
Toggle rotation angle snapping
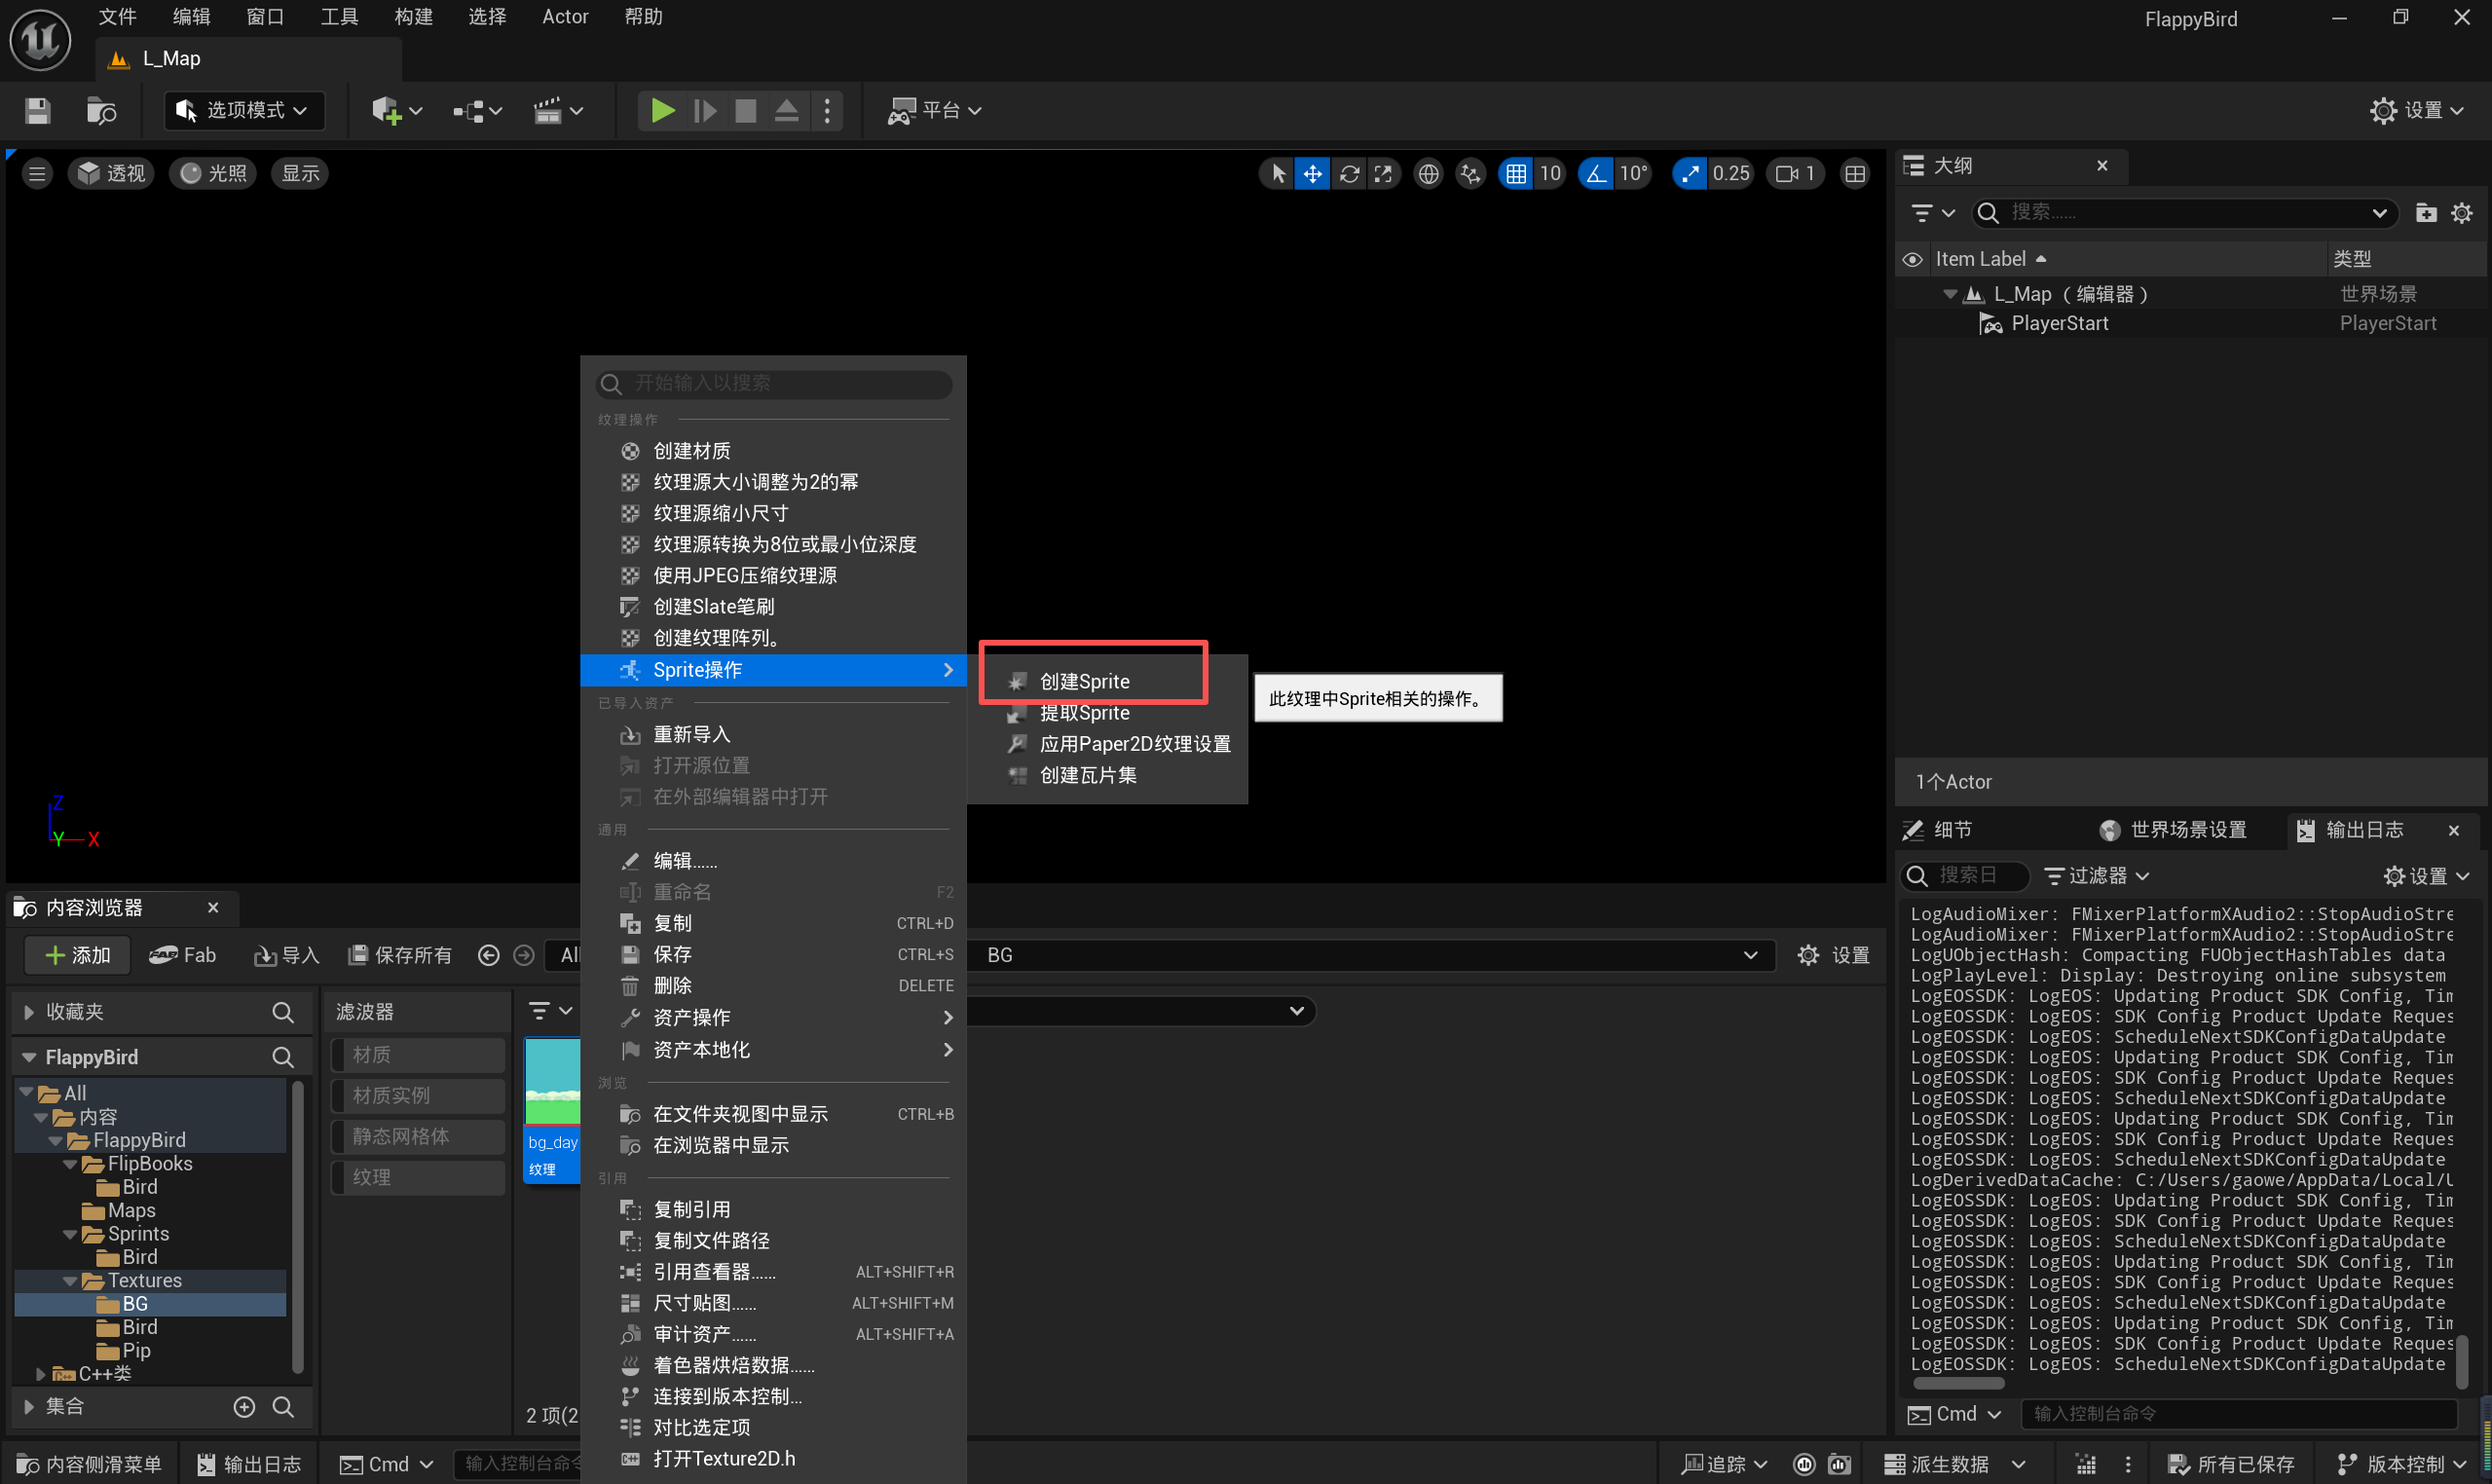pyautogui.click(x=1596, y=174)
